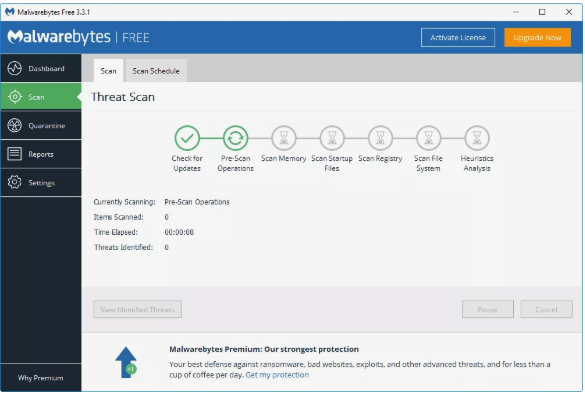Click the Pre-Scan Operations refresh icon
Screen dimensions: 585x394
[235, 138]
